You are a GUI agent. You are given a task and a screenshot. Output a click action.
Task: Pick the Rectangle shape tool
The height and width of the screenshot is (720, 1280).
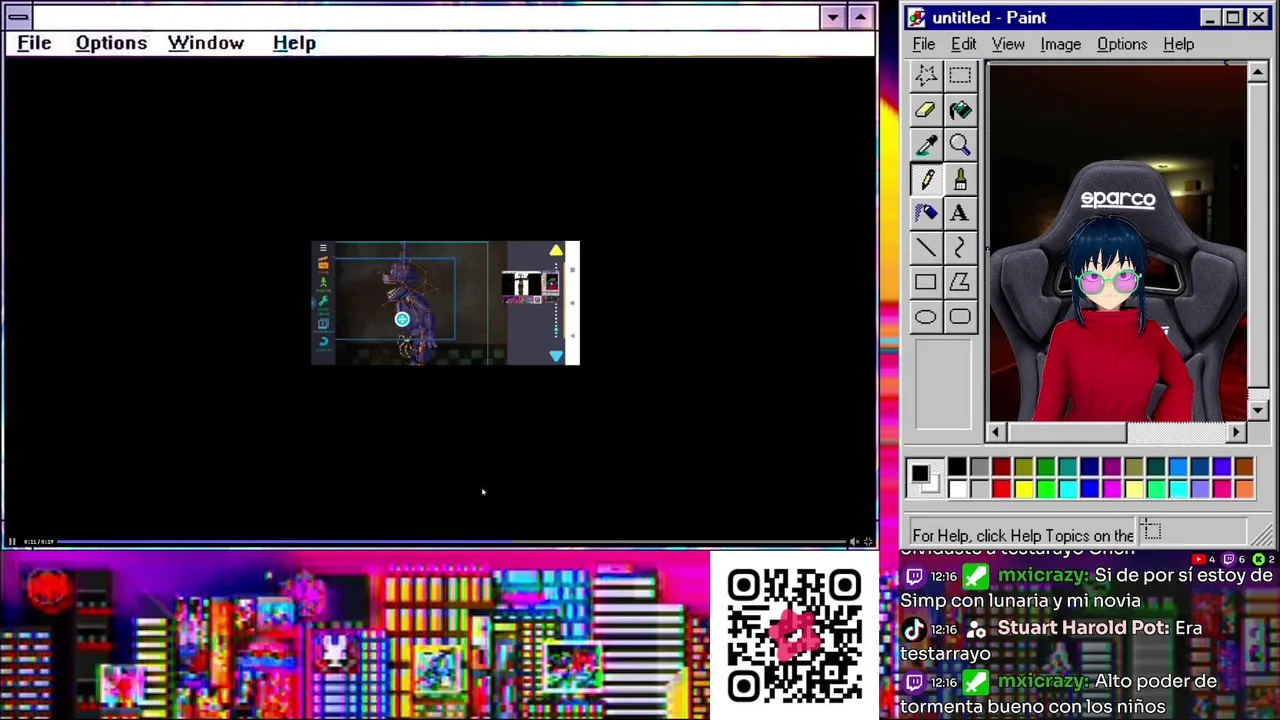tap(926, 282)
